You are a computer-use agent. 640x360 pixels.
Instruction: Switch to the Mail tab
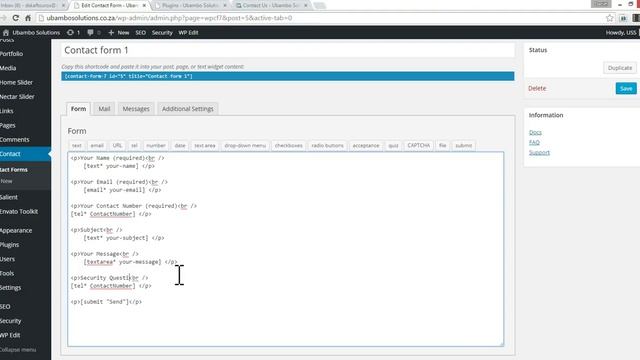104,109
